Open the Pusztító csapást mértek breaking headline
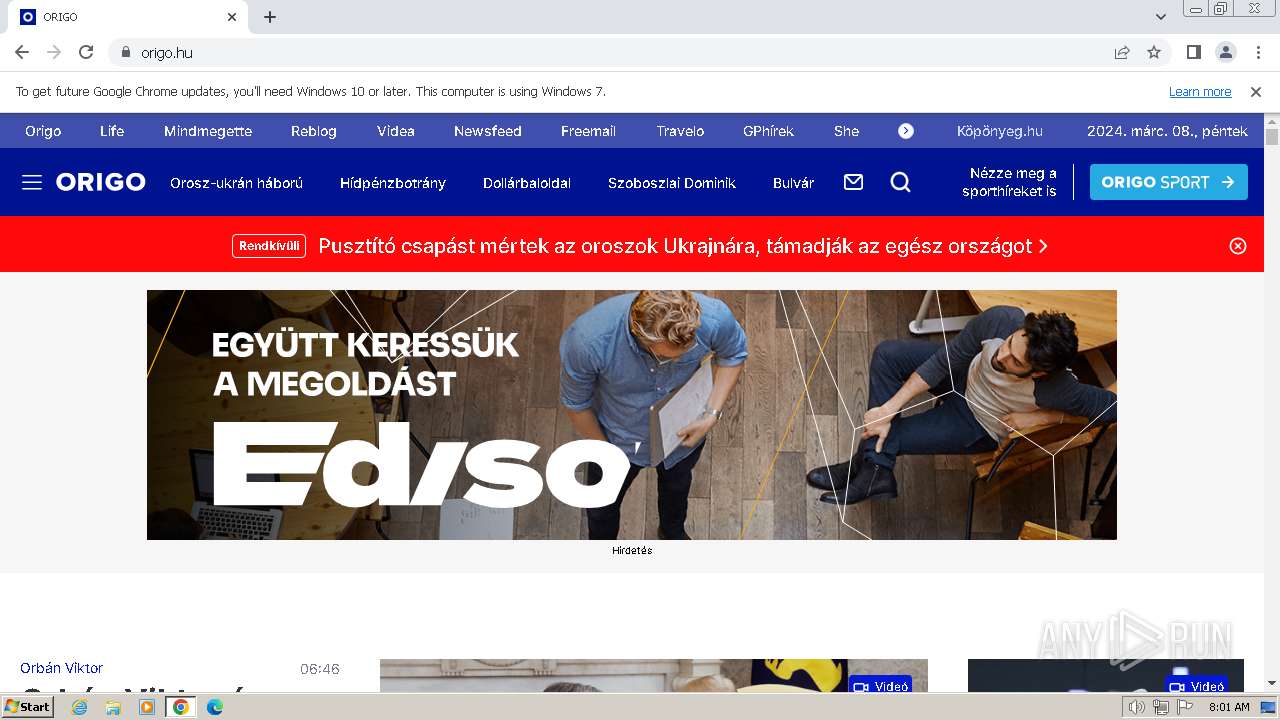Viewport: 1280px width, 720px height. tap(683, 246)
